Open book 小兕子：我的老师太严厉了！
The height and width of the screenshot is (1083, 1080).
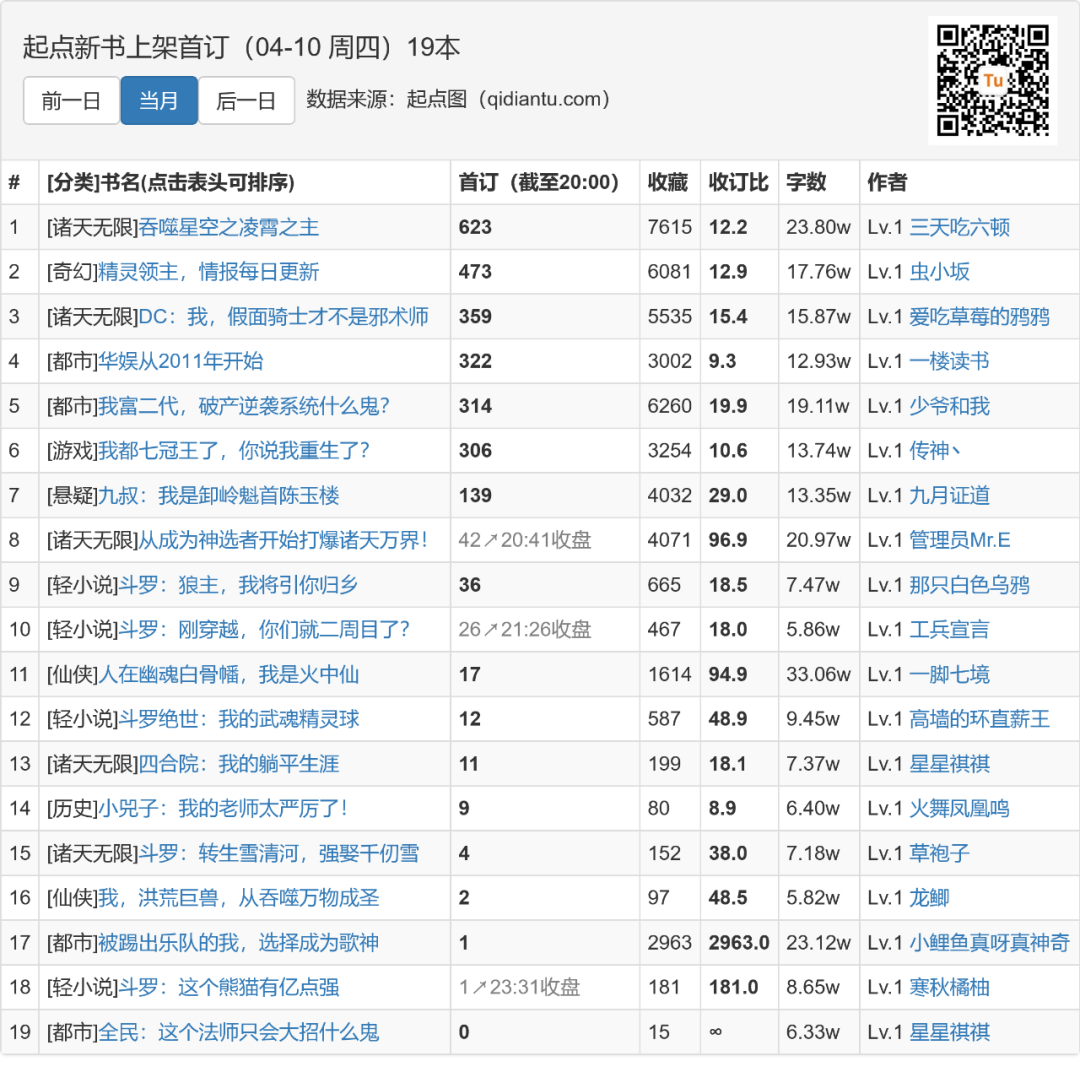click(223, 808)
